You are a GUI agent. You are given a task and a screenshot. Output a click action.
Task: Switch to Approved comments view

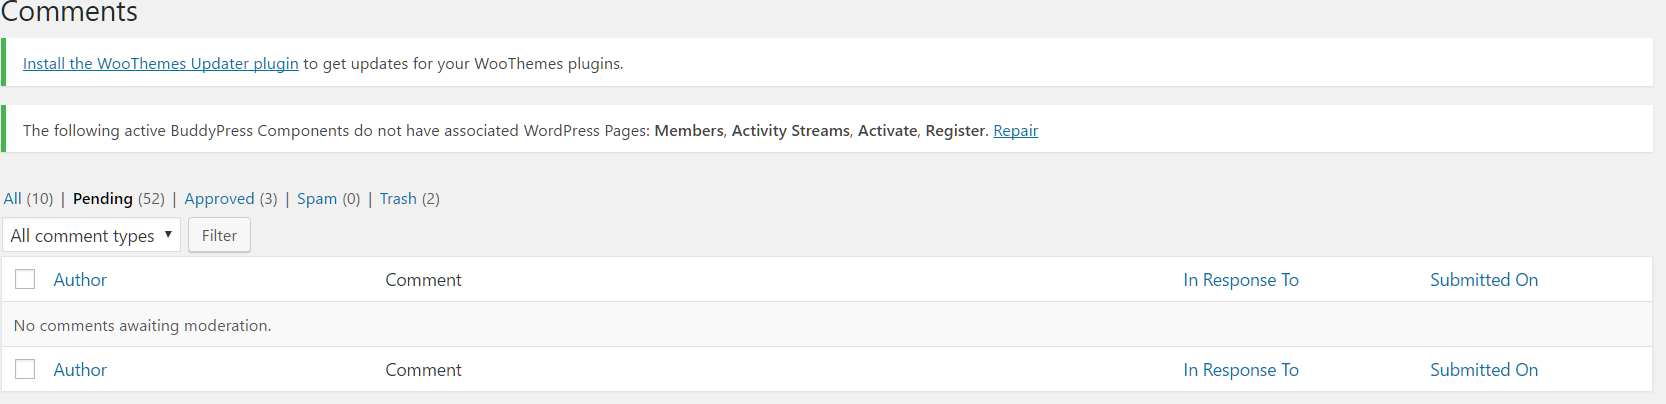click(219, 199)
